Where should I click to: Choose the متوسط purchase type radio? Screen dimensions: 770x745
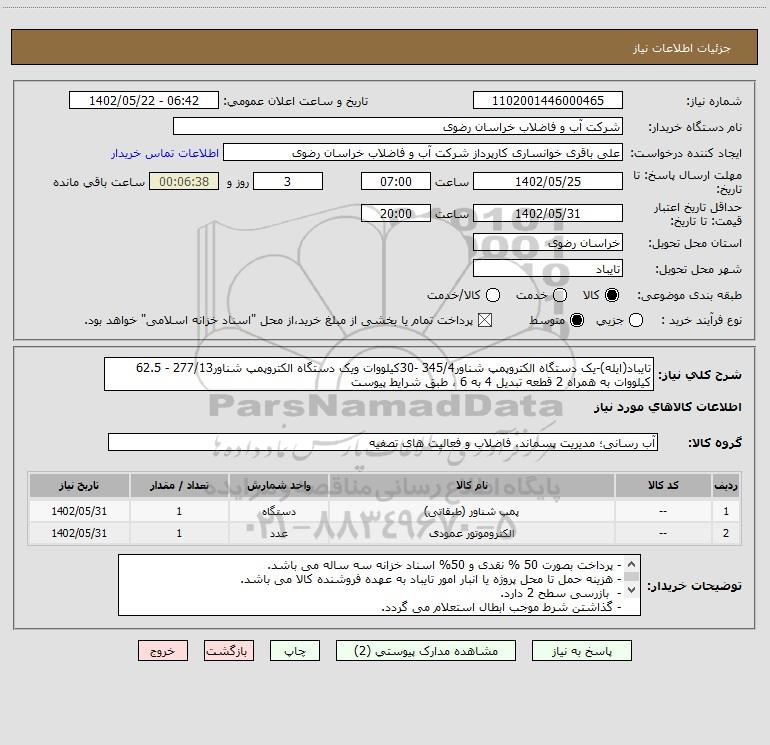pos(577,320)
